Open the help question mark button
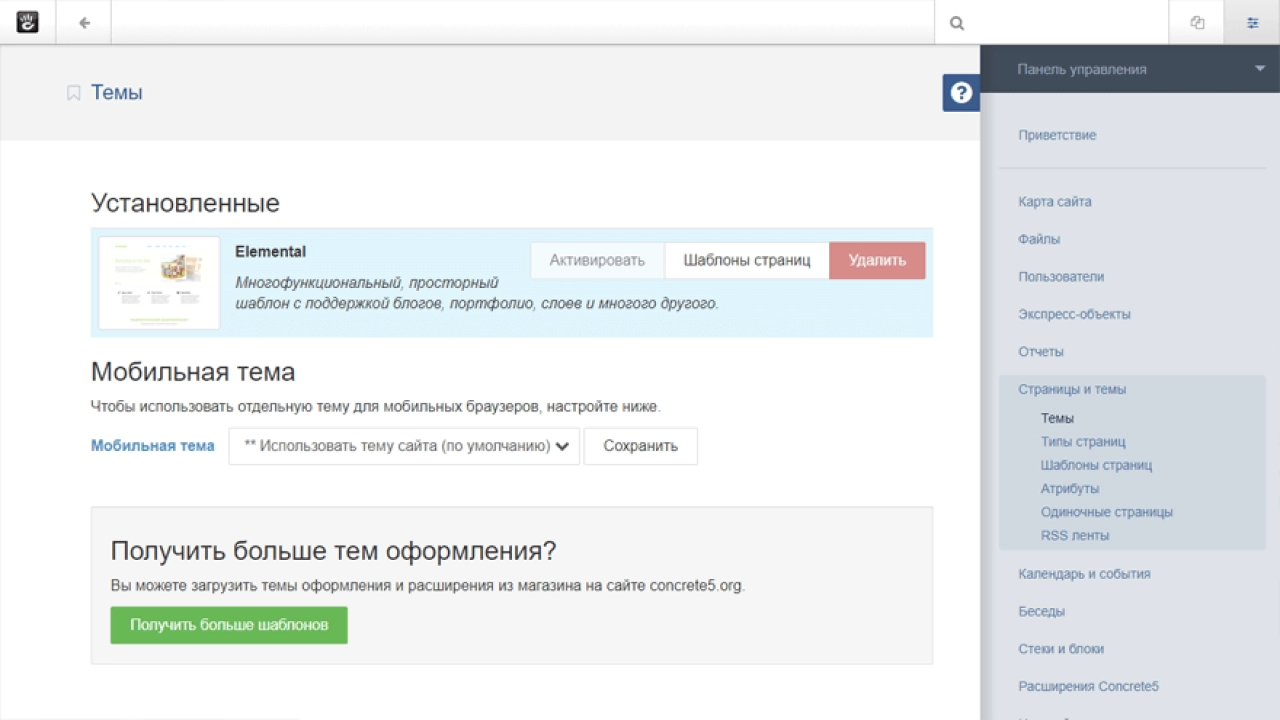The image size is (1280, 720). tap(961, 93)
